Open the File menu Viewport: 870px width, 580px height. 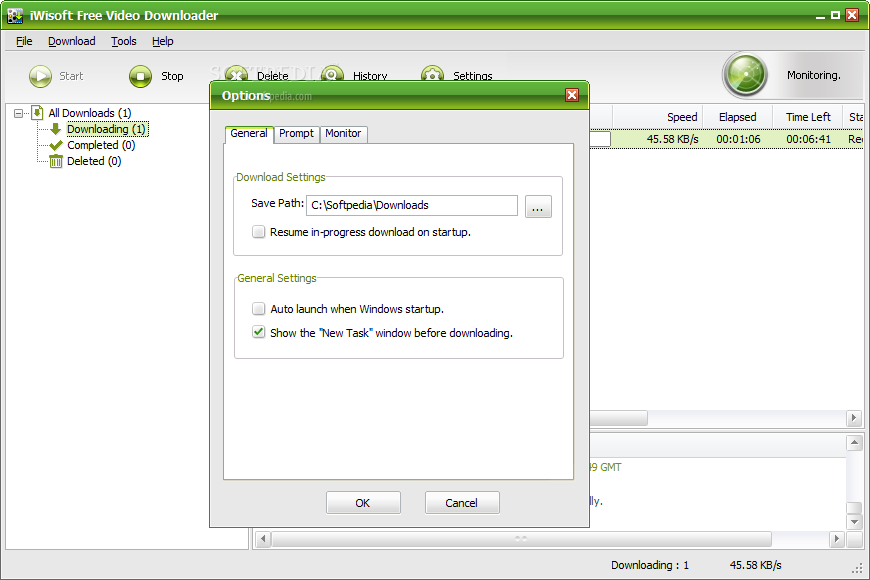(24, 41)
